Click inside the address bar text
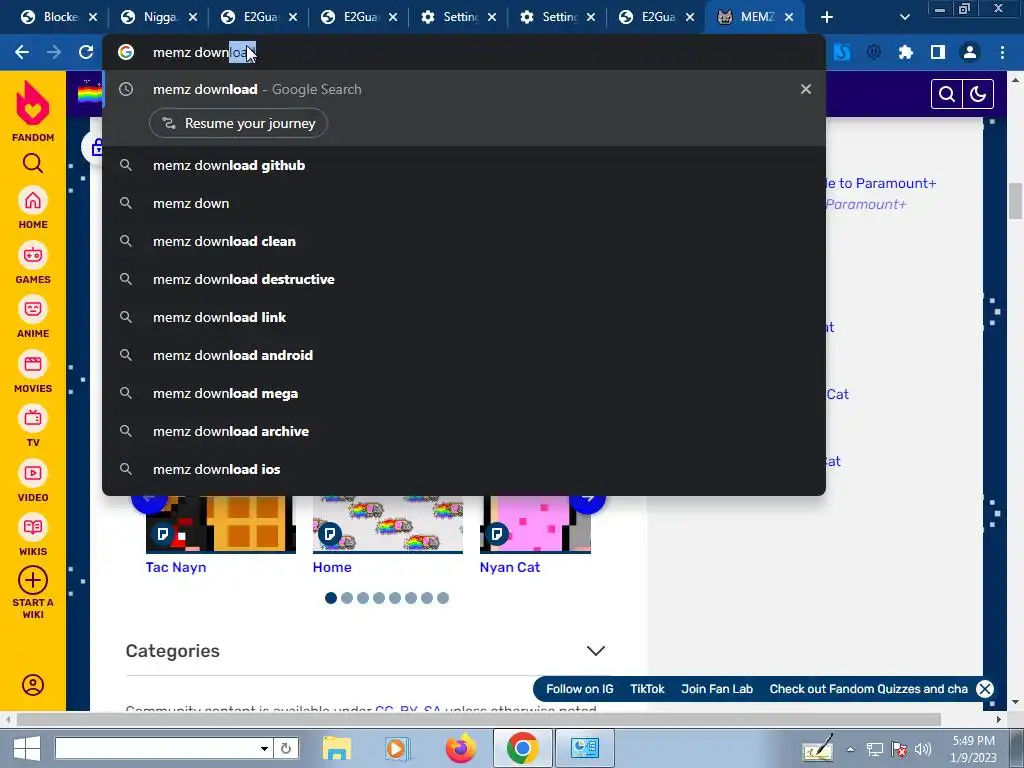The width and height of the screenshot is (1024, 768). click(204, 52)
